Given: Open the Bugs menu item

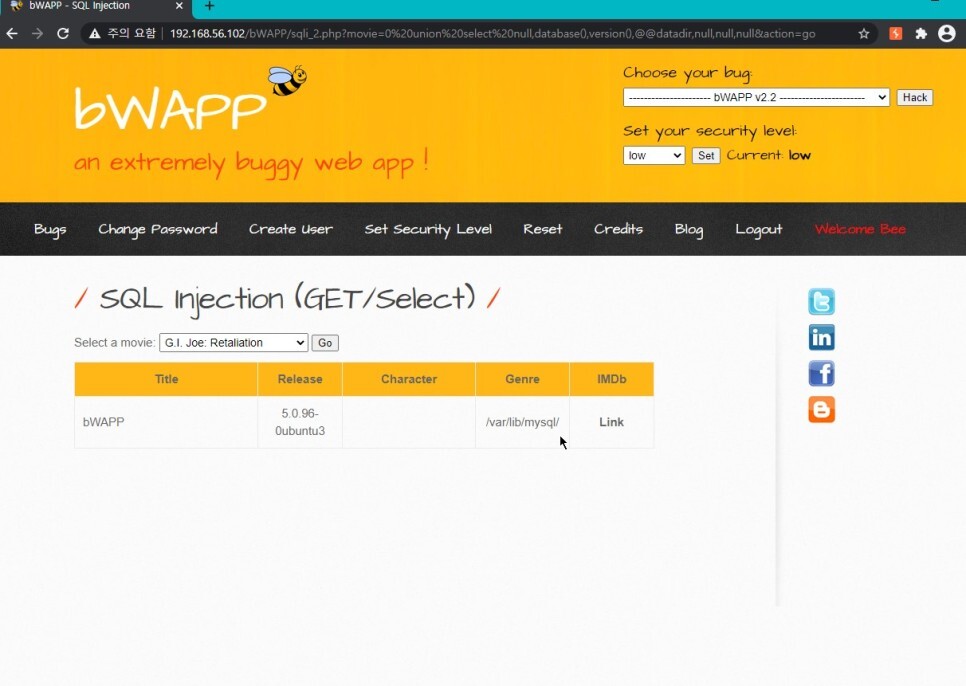Looking at the screenshot, I should pyautogui.click(x=50, y=229).
